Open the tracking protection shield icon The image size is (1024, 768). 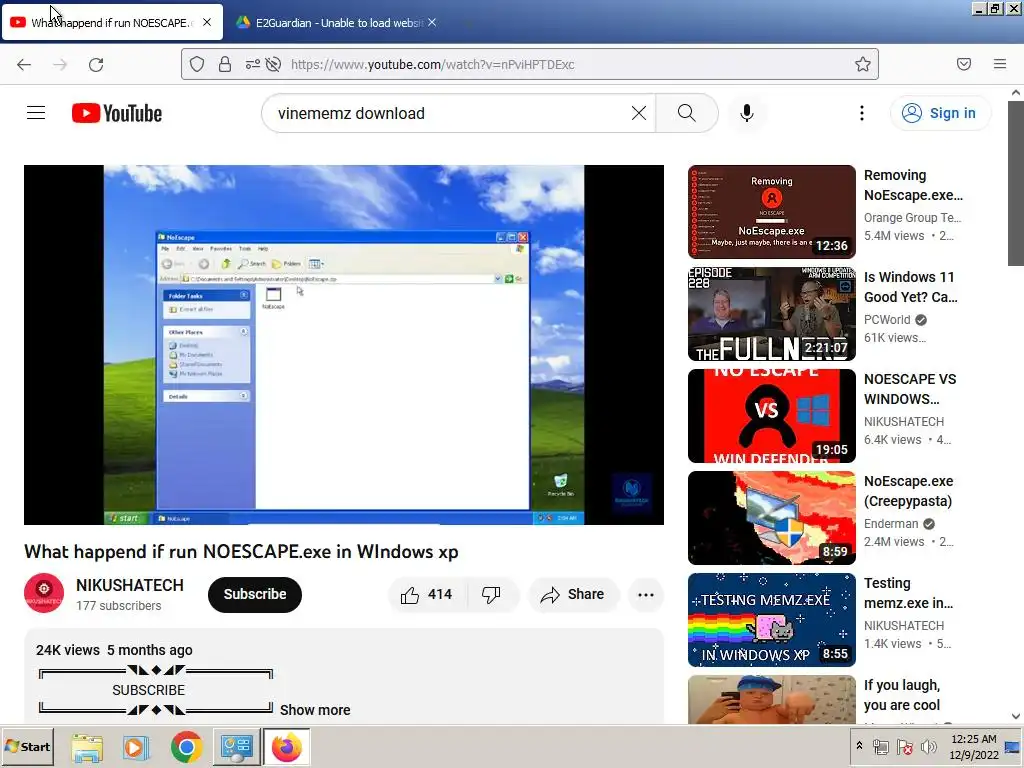pos(197,64)
